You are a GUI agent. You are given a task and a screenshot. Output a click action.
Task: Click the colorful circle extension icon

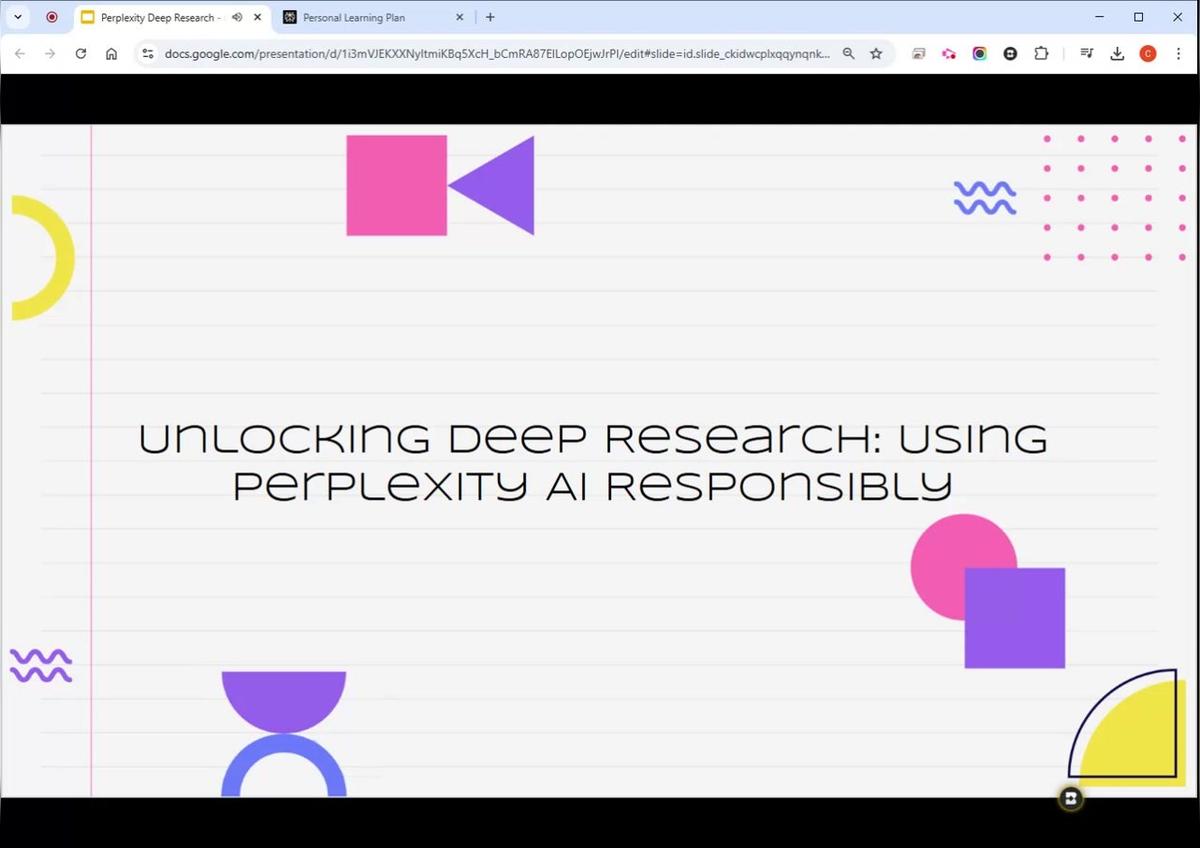tap(979, 54)
